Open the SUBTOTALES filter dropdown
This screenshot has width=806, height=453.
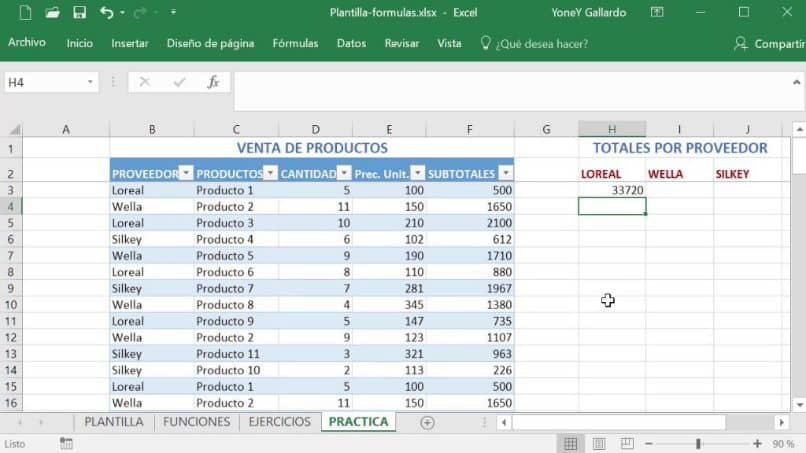pos(506,173)
